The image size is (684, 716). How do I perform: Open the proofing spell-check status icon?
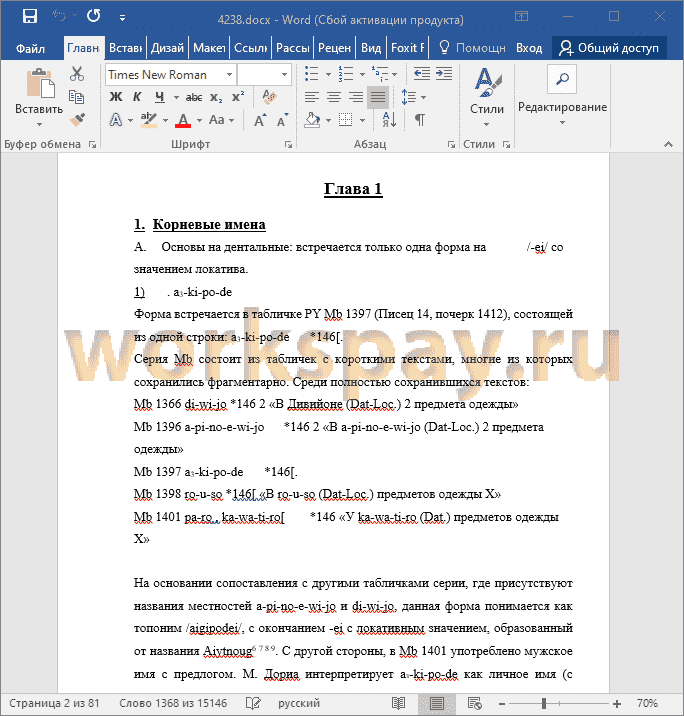253,703
